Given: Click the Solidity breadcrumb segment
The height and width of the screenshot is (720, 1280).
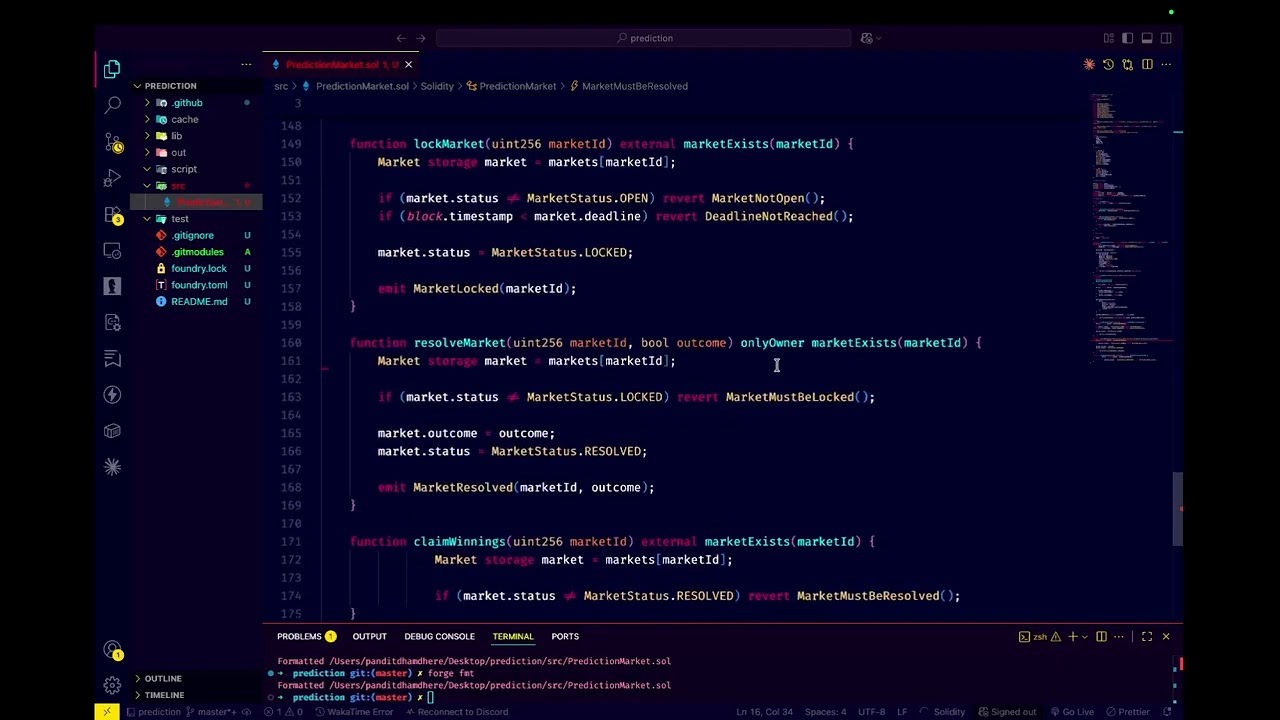Looking at the screenshot, I should pos(436,86).
